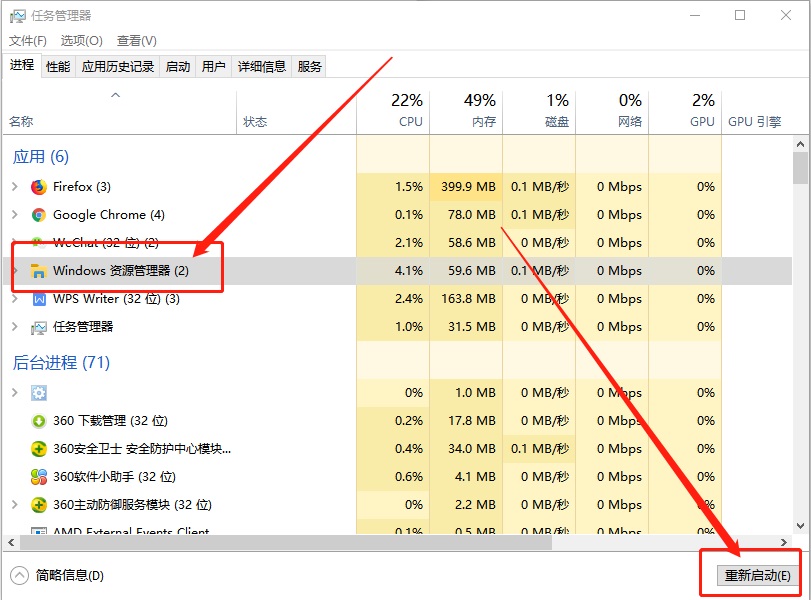Click the 应用 (6) group heading
The image size is (811, 600).
(x=41, y=157)
